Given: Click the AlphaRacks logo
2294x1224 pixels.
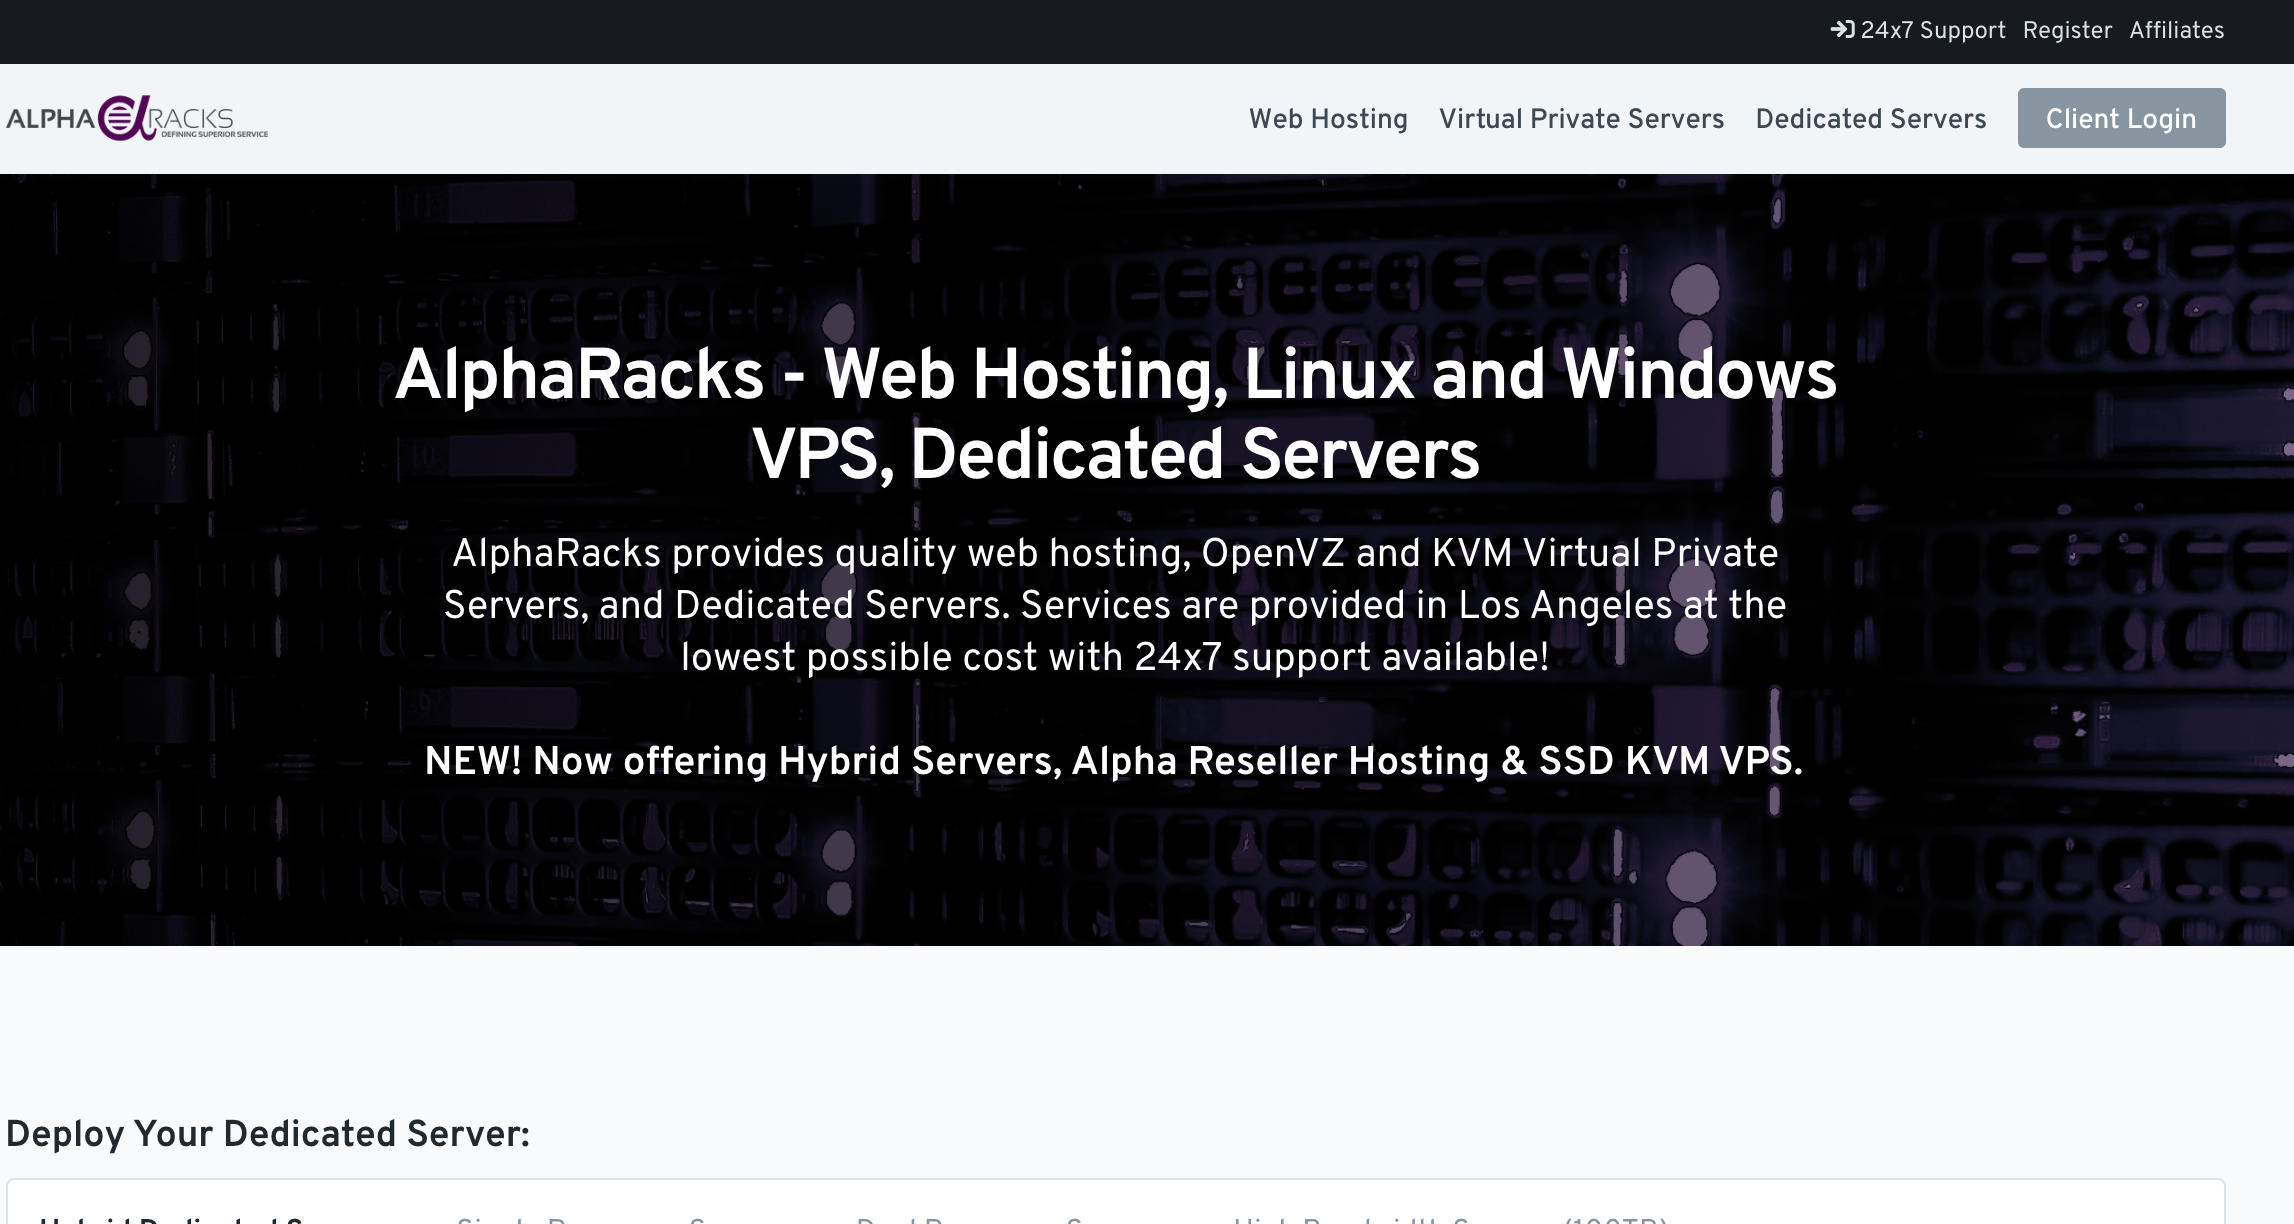Looking at the screenshot, I should tap(137, 118).
